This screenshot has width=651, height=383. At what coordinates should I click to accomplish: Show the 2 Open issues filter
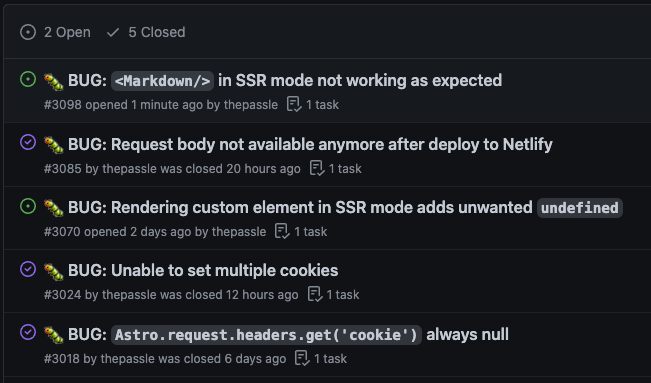pos(55,32)
